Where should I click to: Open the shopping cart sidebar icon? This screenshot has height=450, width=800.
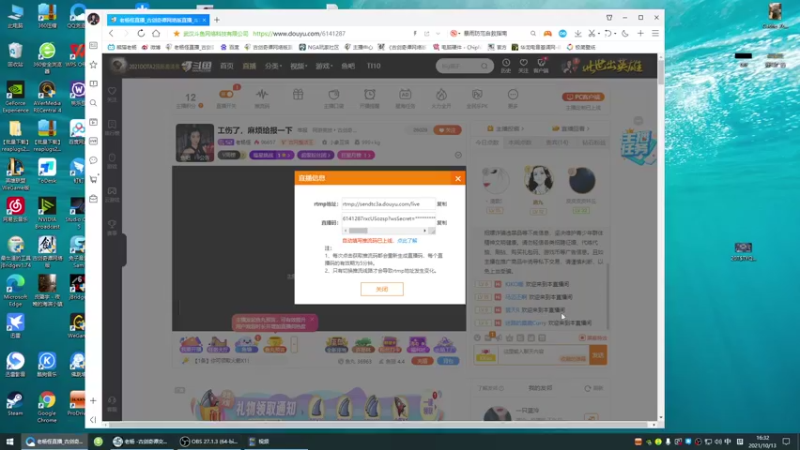tap(93, 179)
